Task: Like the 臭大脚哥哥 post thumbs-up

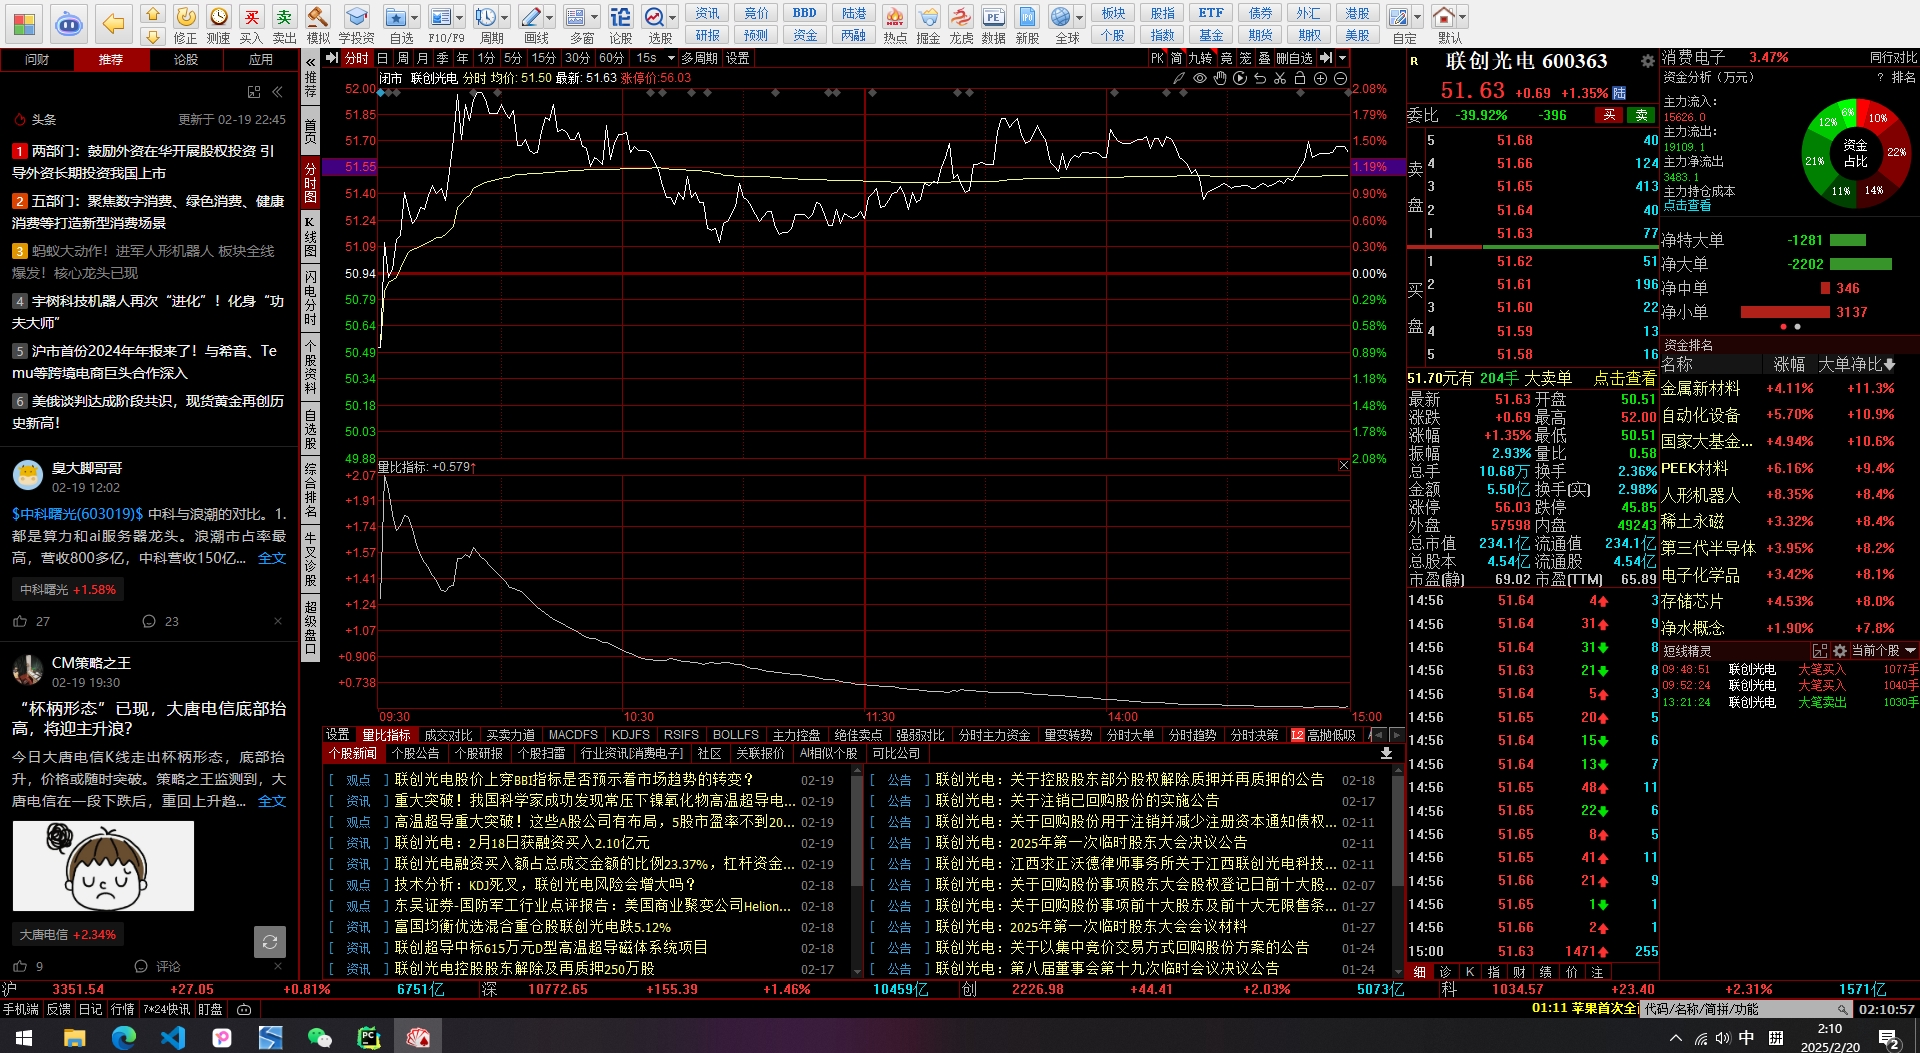Action: coord(20,621)
